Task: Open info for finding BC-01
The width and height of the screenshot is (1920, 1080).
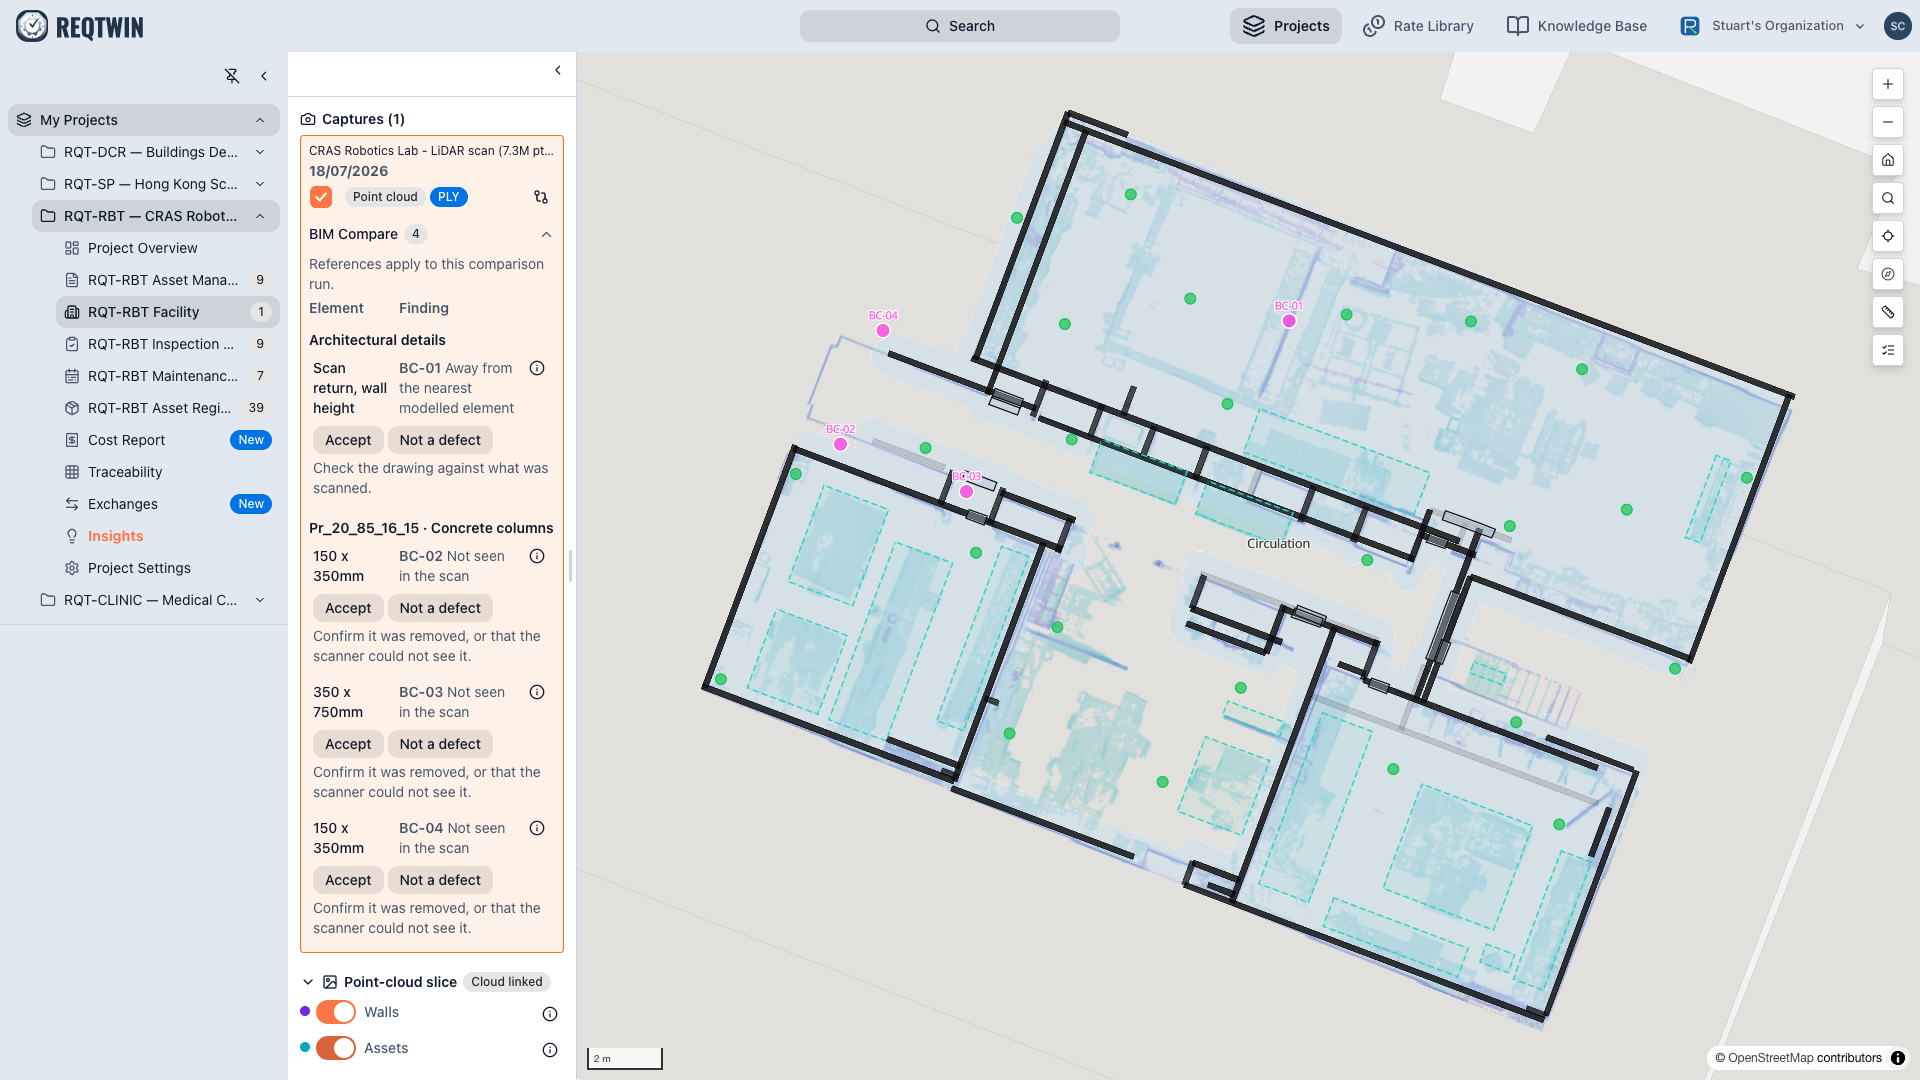Action: pos(537,368)
